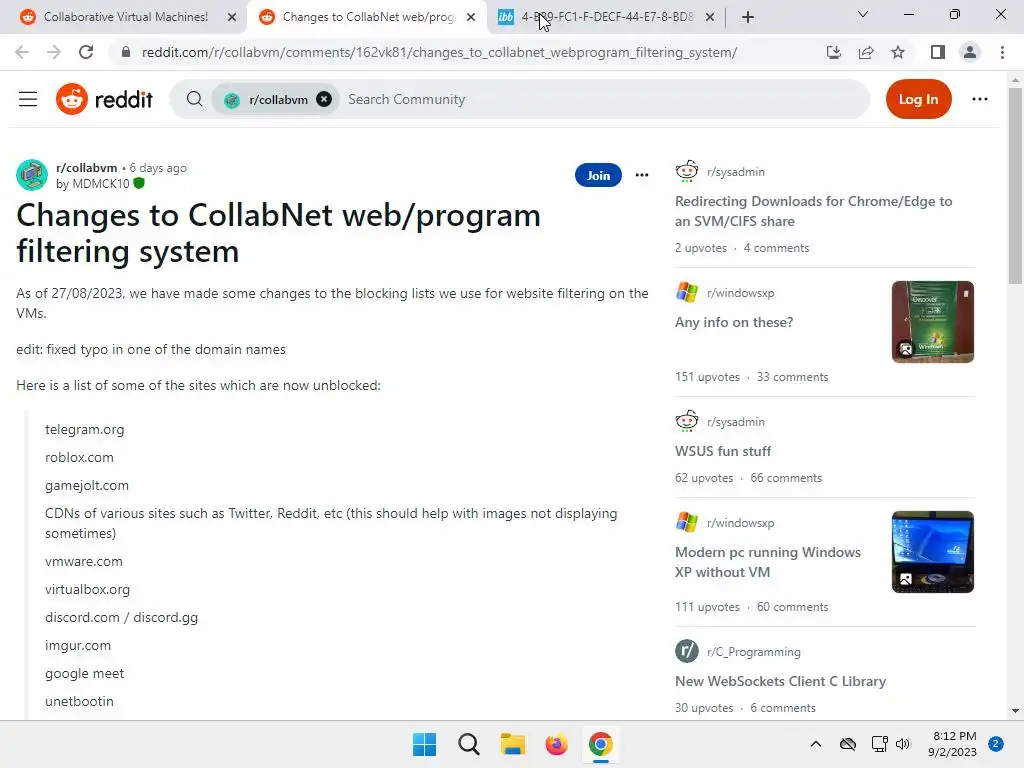Open the Reddit hamburger menu

[x=27, y=99]
